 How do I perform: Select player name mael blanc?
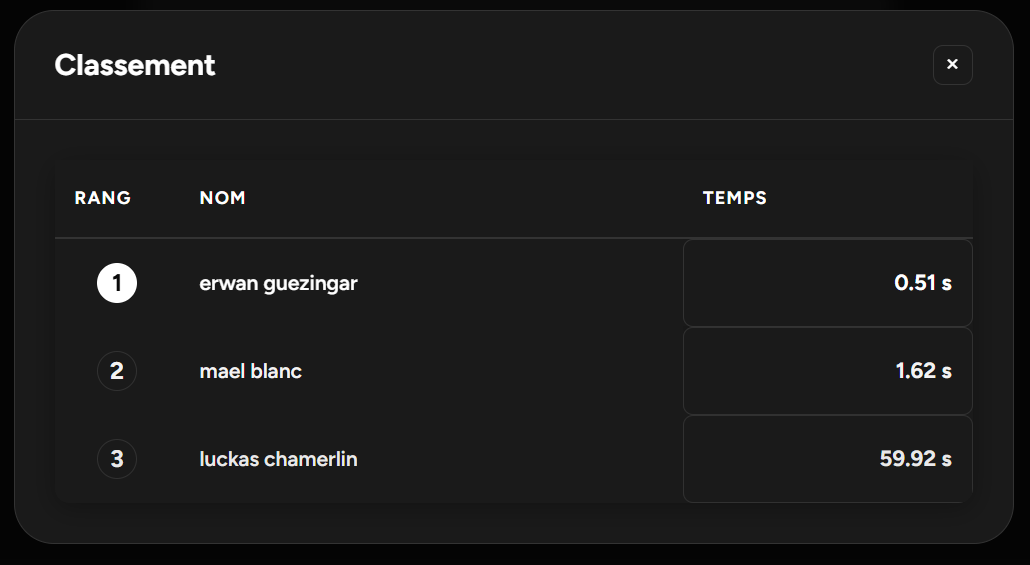(x=250, y=372)
